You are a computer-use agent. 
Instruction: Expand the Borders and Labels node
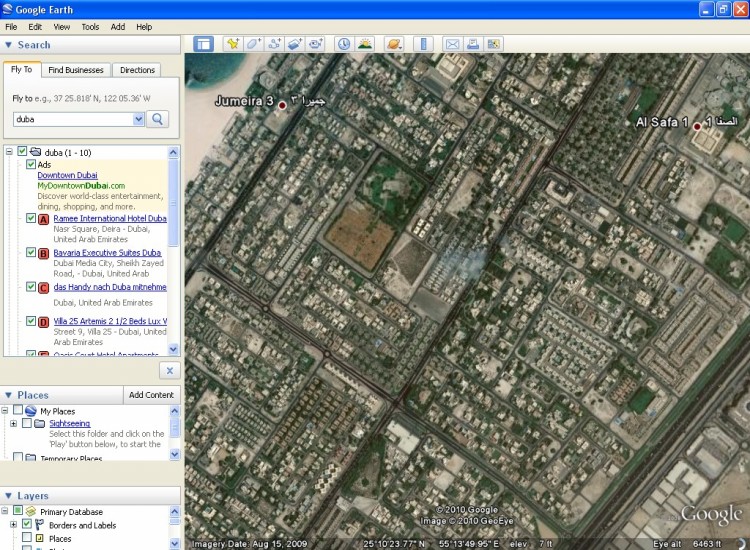coord(13,525)
